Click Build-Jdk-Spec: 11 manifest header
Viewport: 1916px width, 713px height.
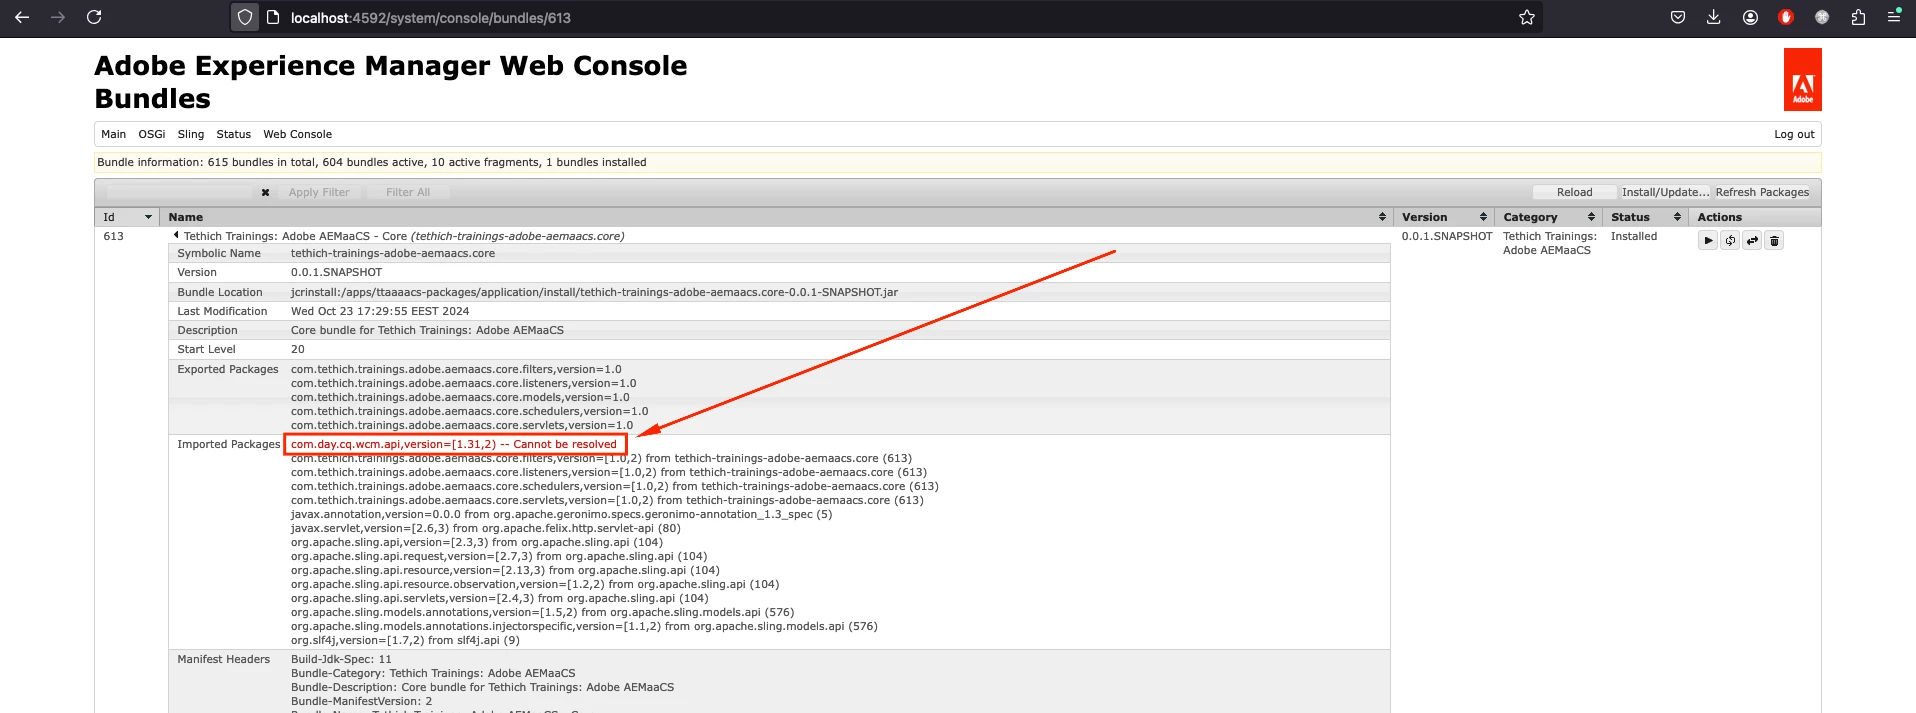(341, 659)
